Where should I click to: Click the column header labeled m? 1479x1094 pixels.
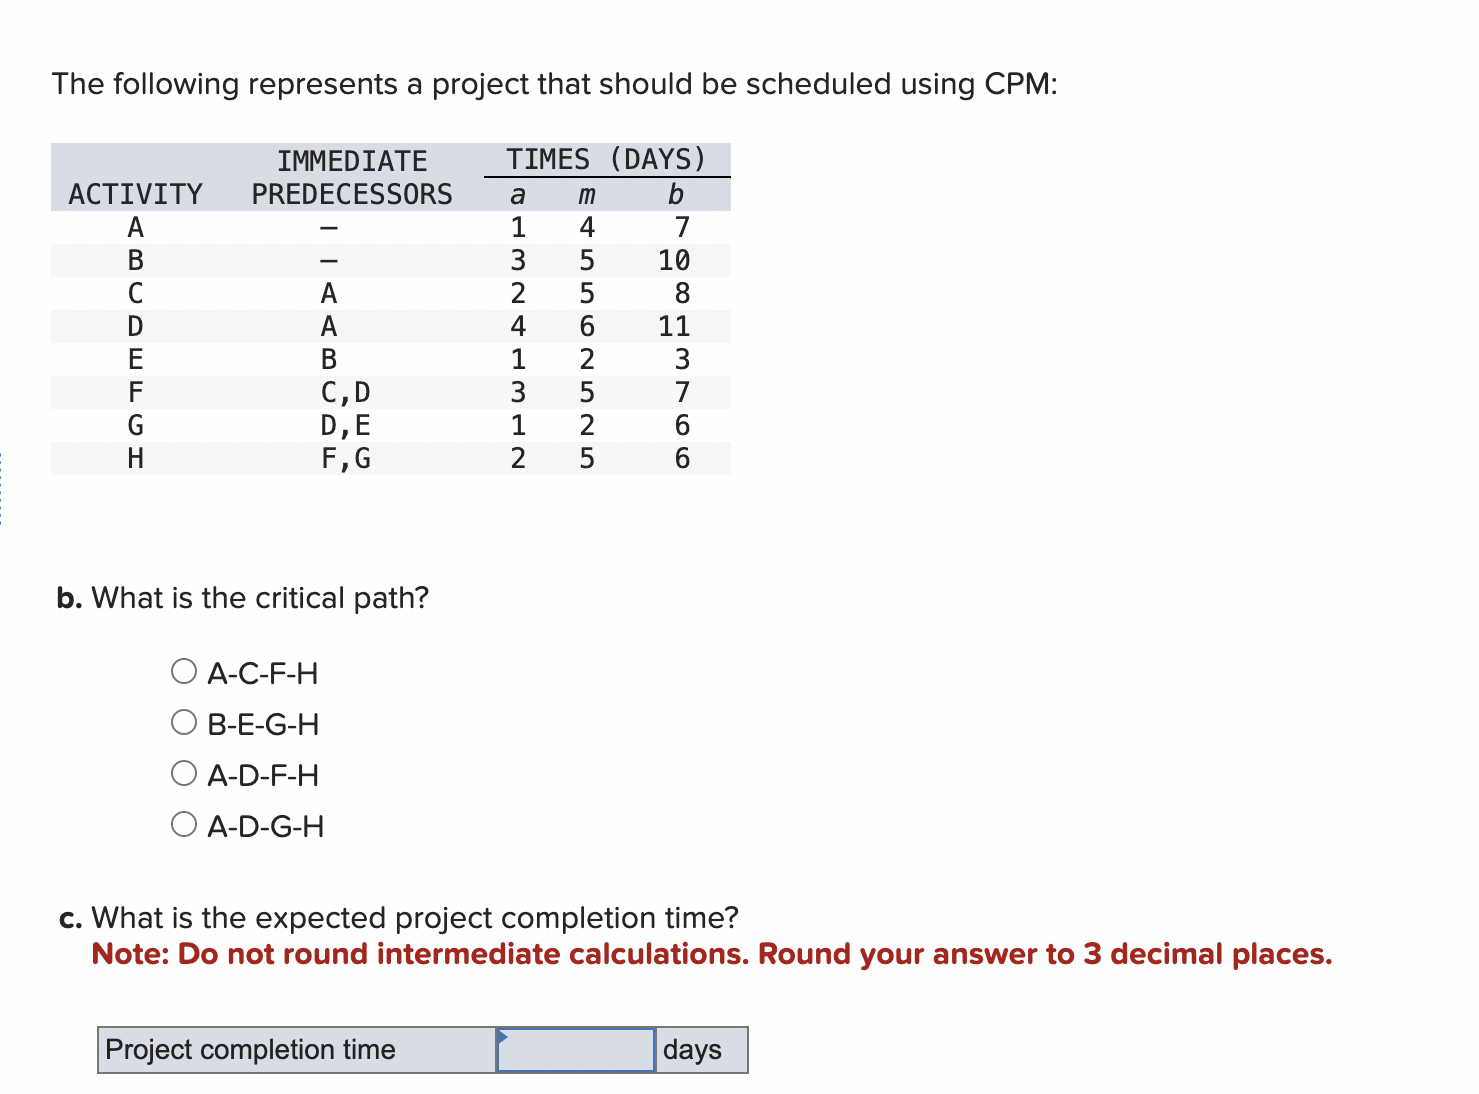click(x=586, y=194)
